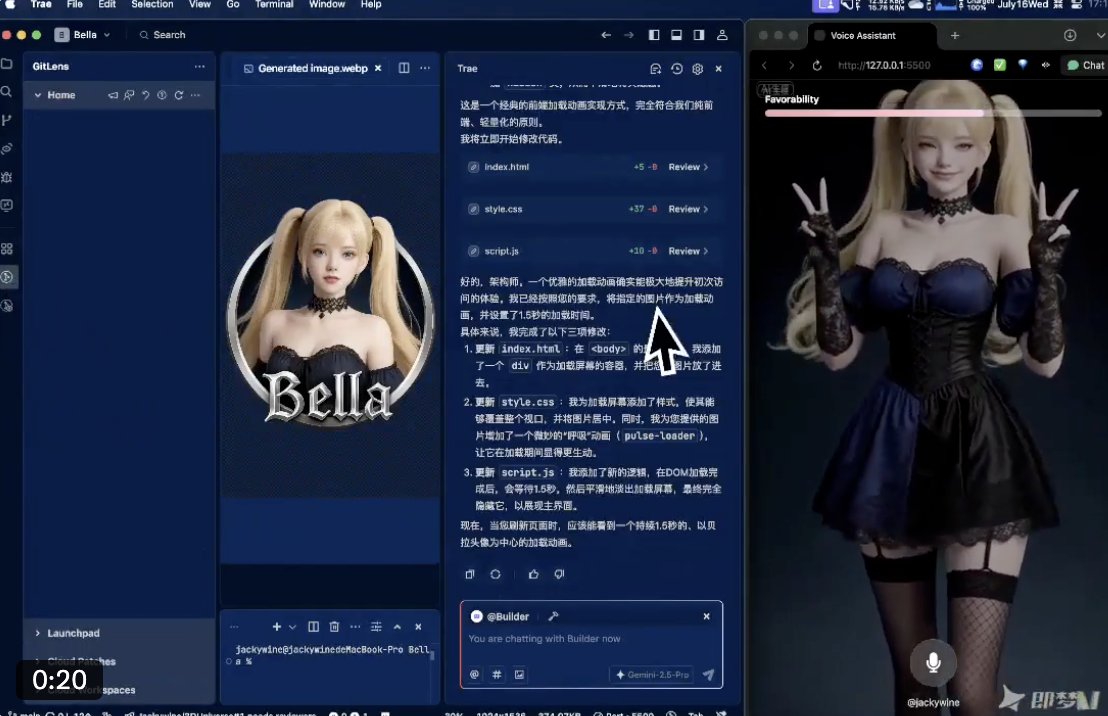Copy the assistant response
This screenshot has height=716, width=1108.
click(x=470, y=574)
